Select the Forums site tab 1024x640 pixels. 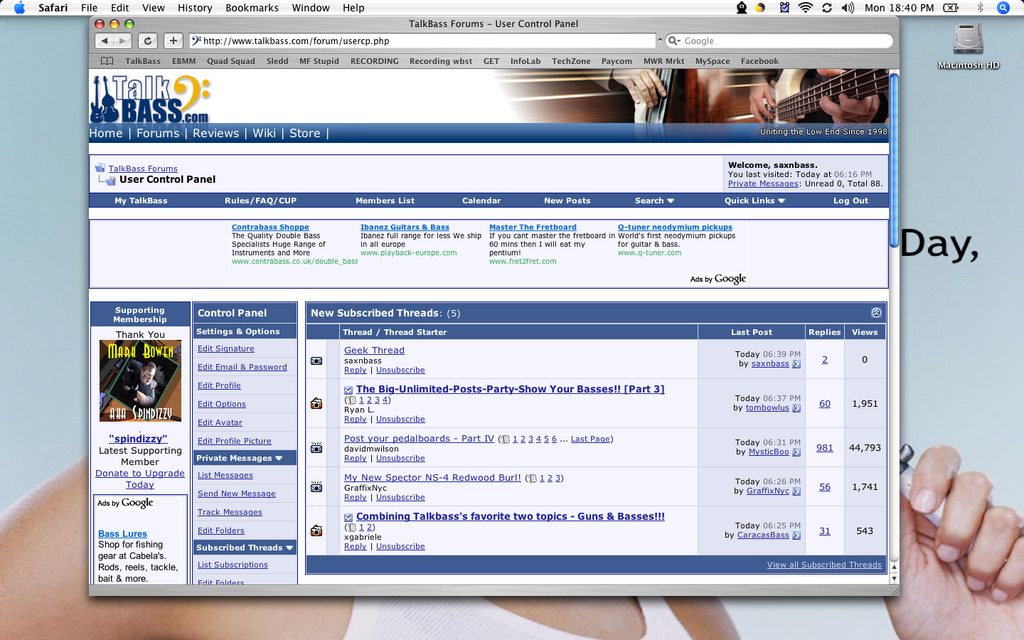157,133
